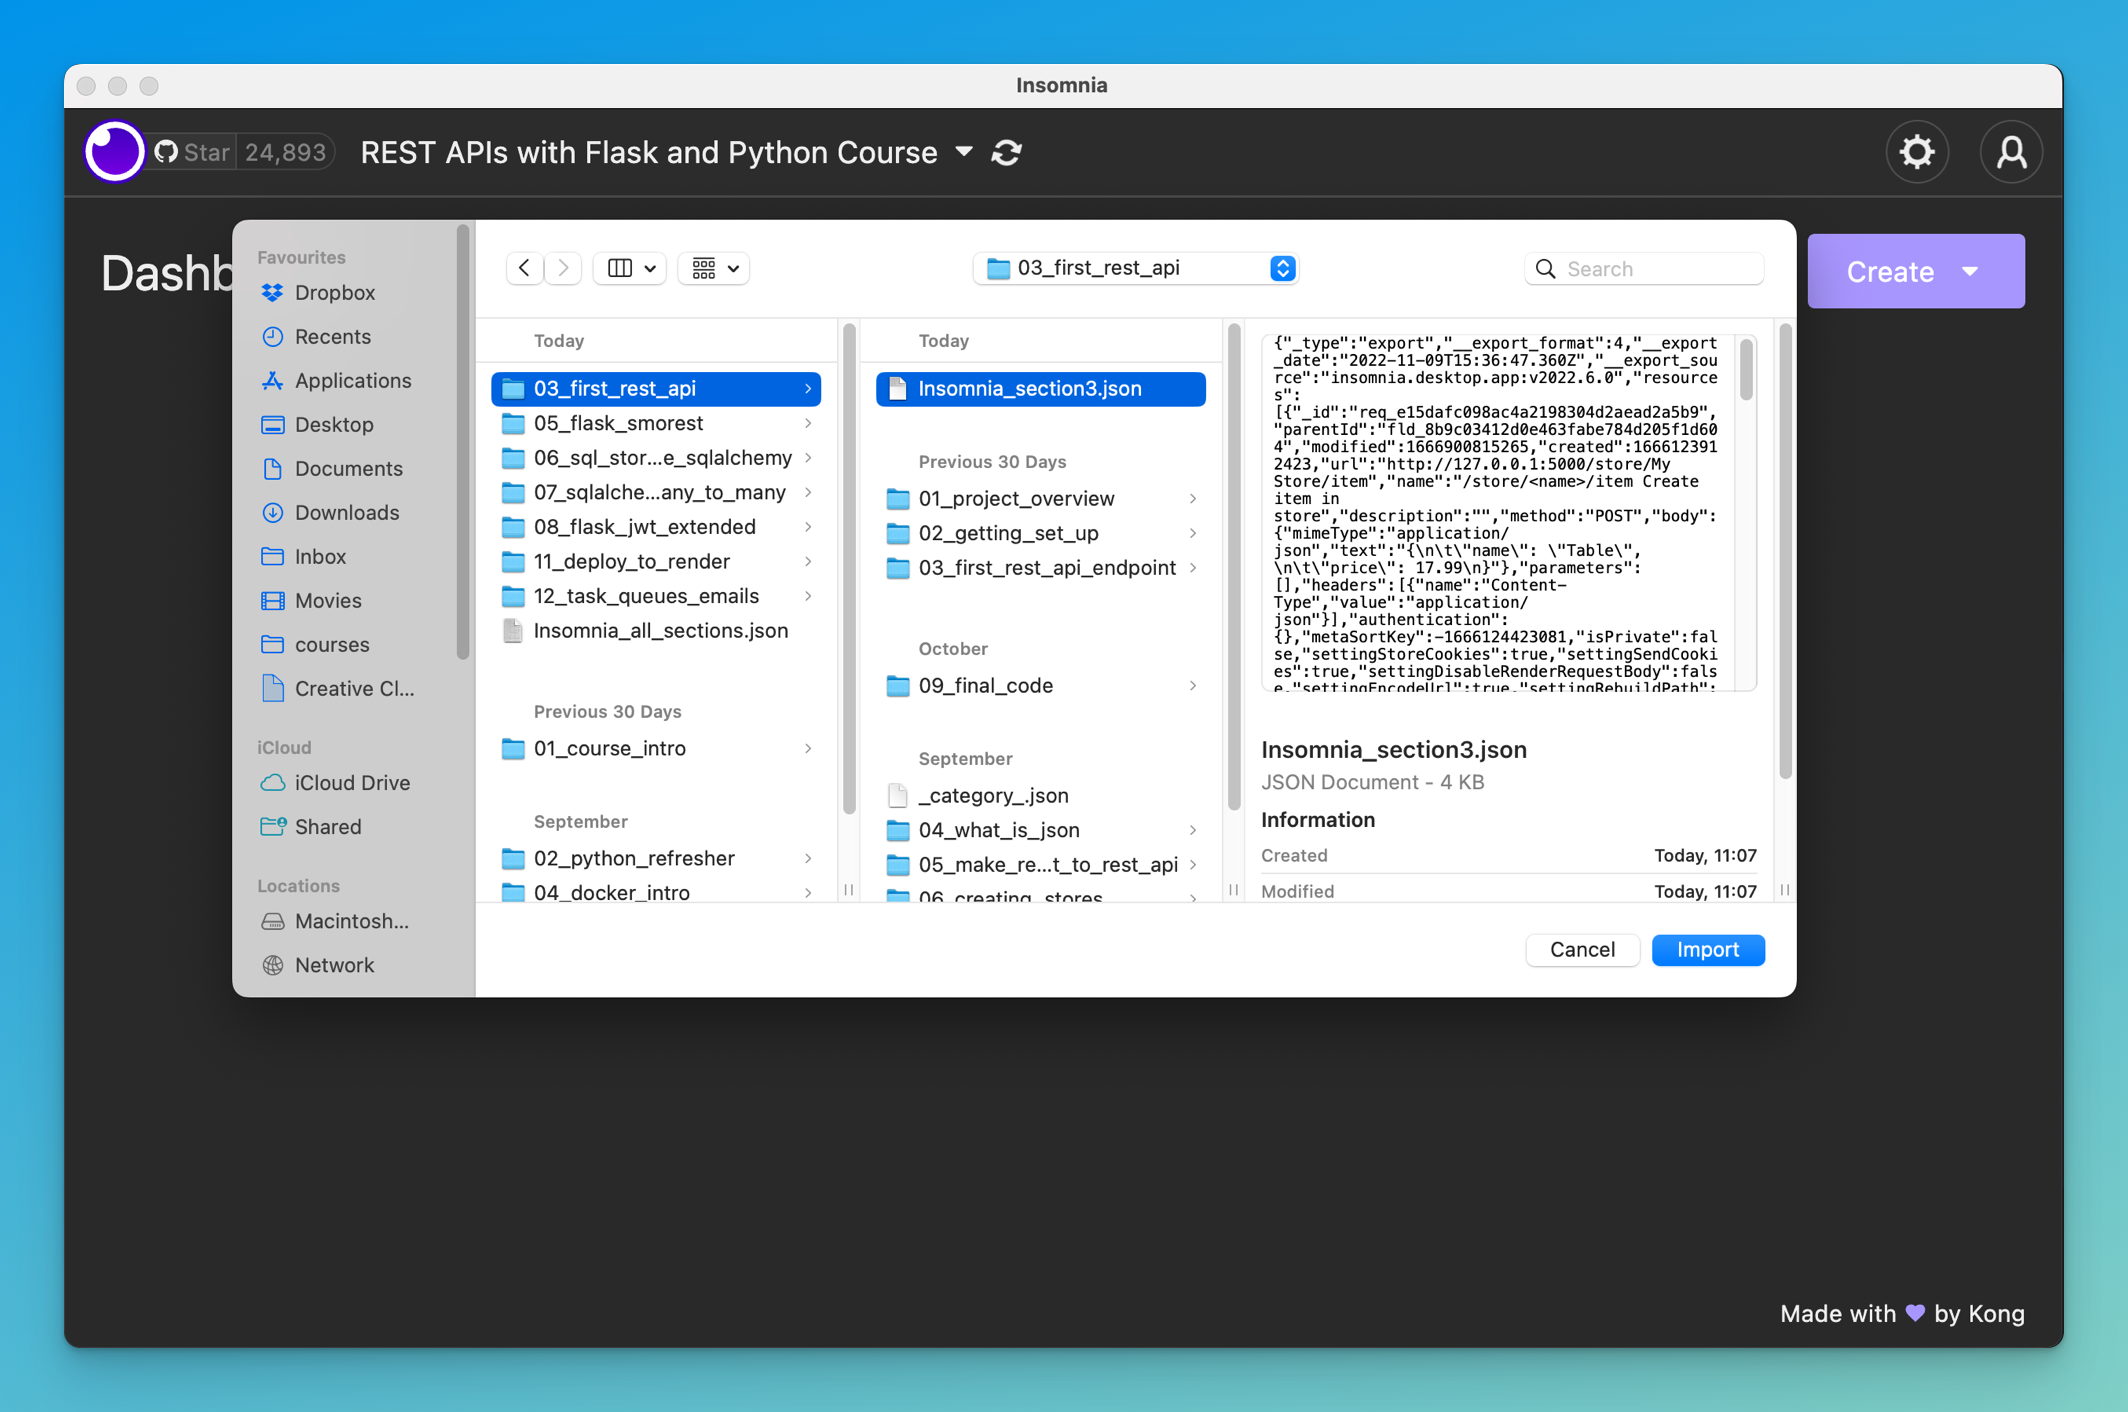Click the sync refresh arrows icon
The image size is (2128, 1412).
tap(1006, 153)
